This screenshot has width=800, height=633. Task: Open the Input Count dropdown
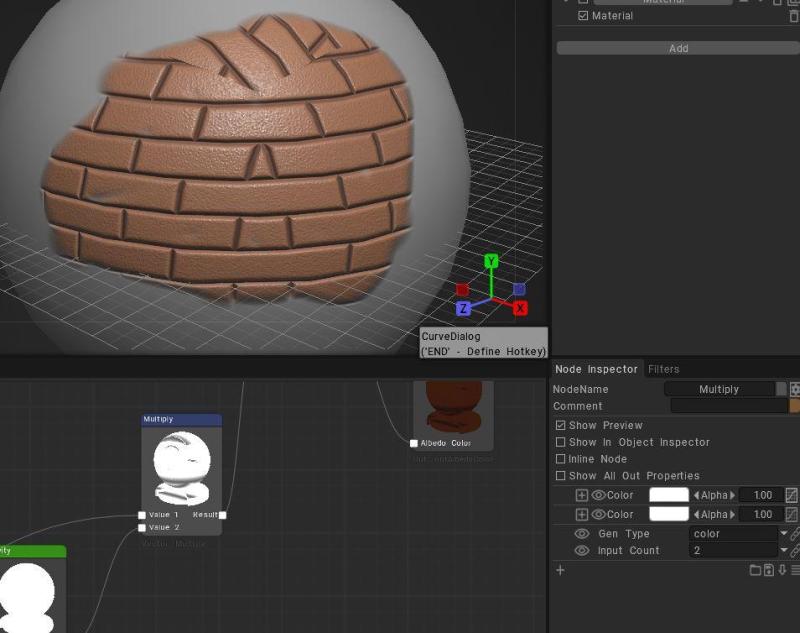point(739,550)
